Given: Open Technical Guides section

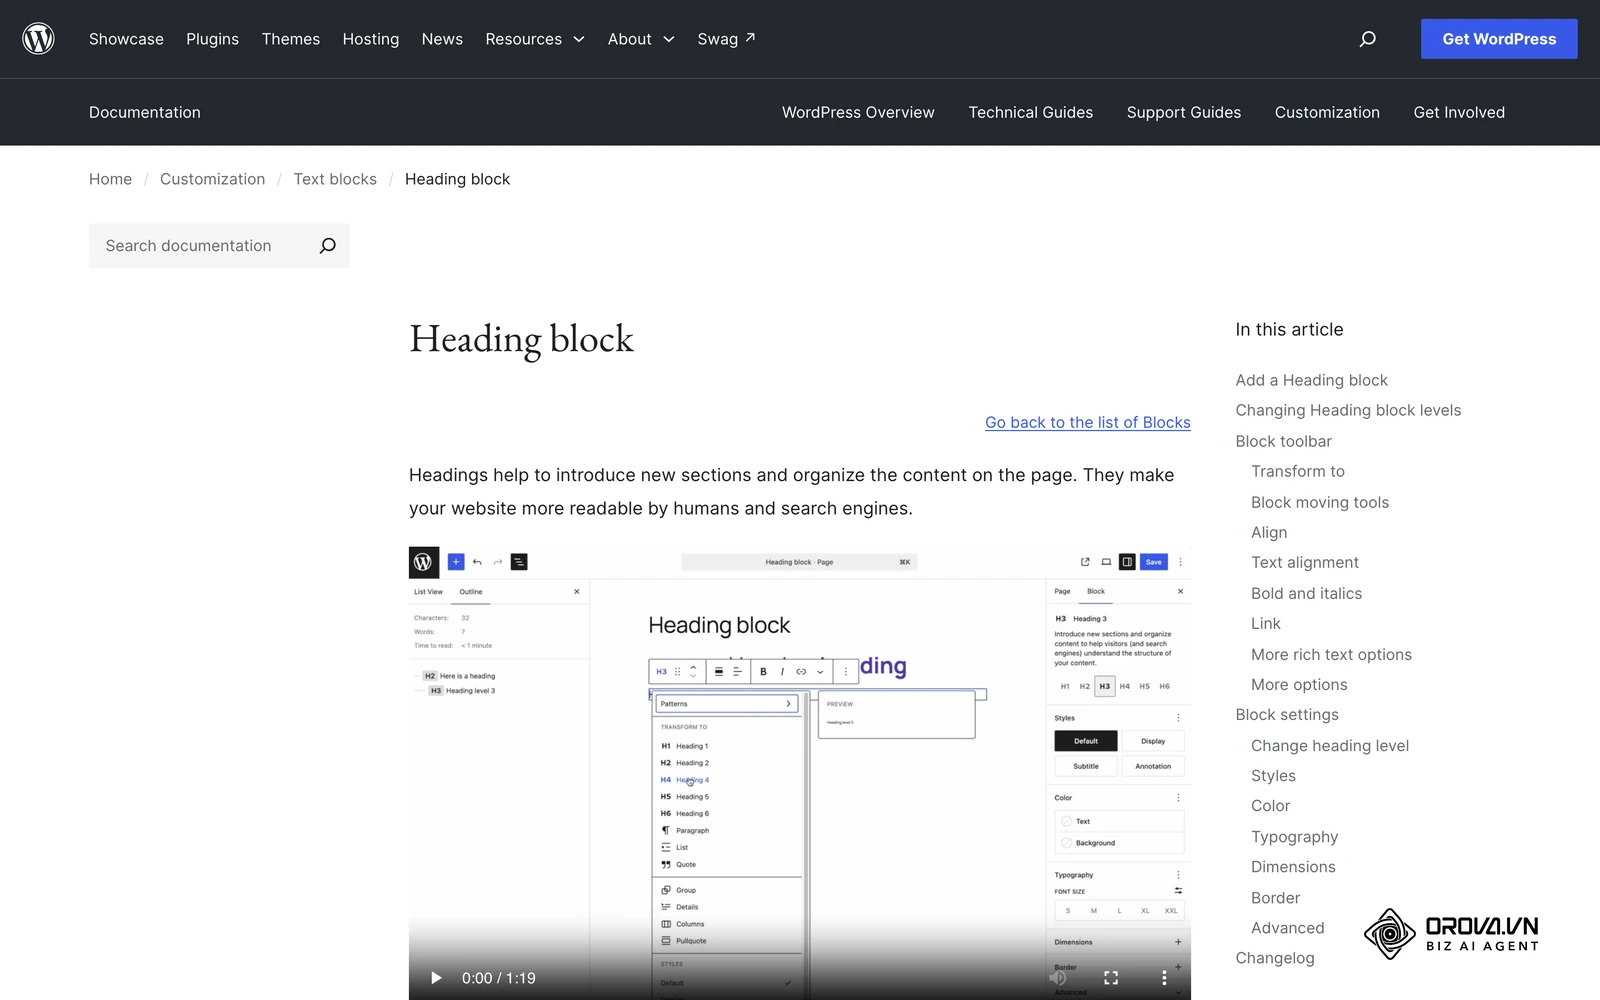Looking at the screenshot, I should [x=1030, y=112].
